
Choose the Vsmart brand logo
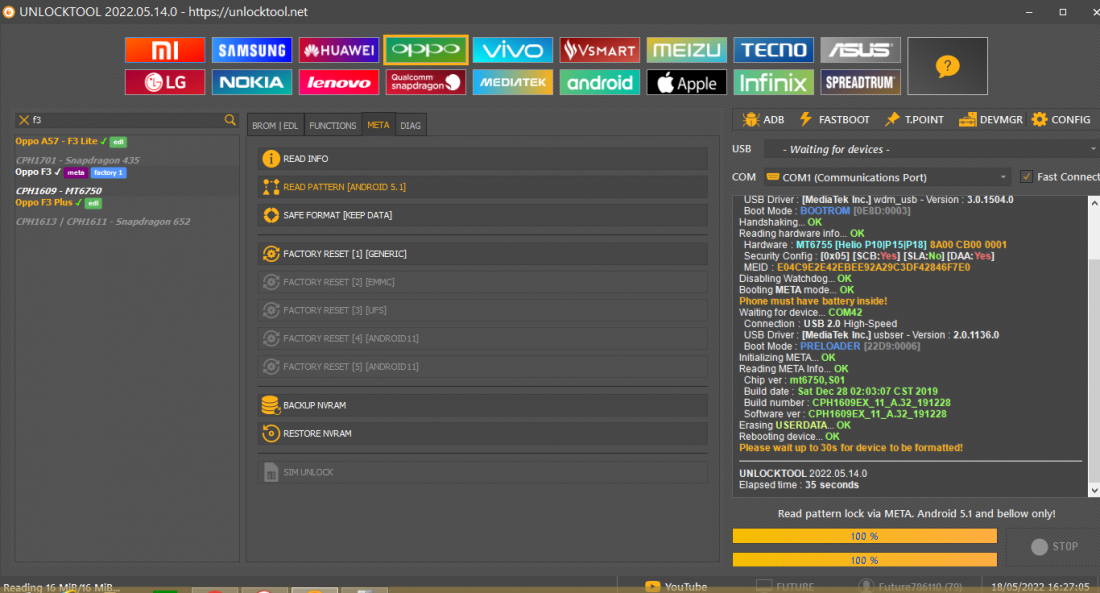(x=600, y=50)
